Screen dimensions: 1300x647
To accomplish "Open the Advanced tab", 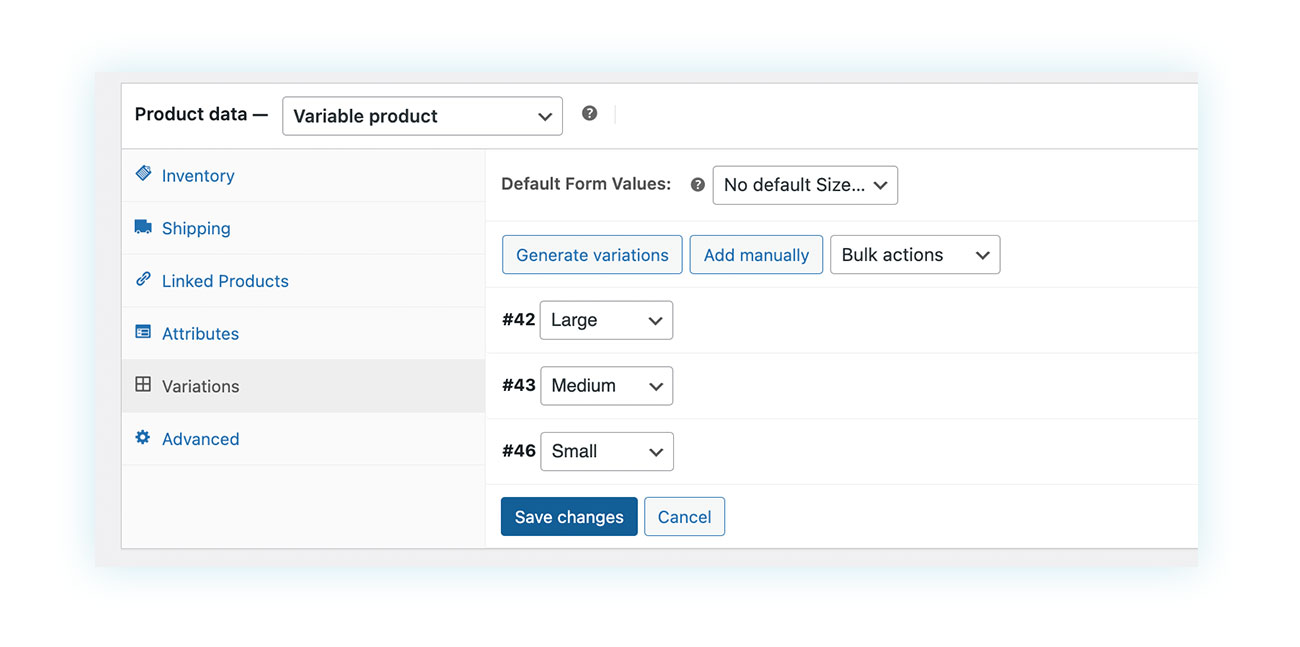I will (x=303, y=439).
